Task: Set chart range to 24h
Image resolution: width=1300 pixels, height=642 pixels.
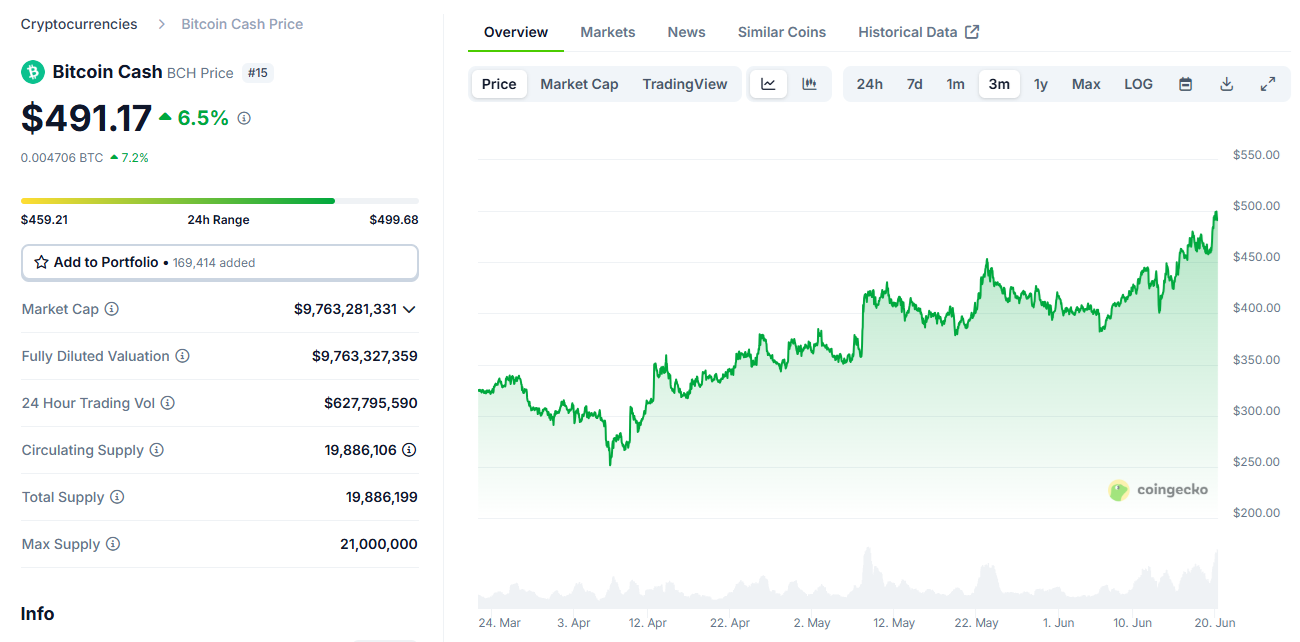Action: click(x=870, y=84)
